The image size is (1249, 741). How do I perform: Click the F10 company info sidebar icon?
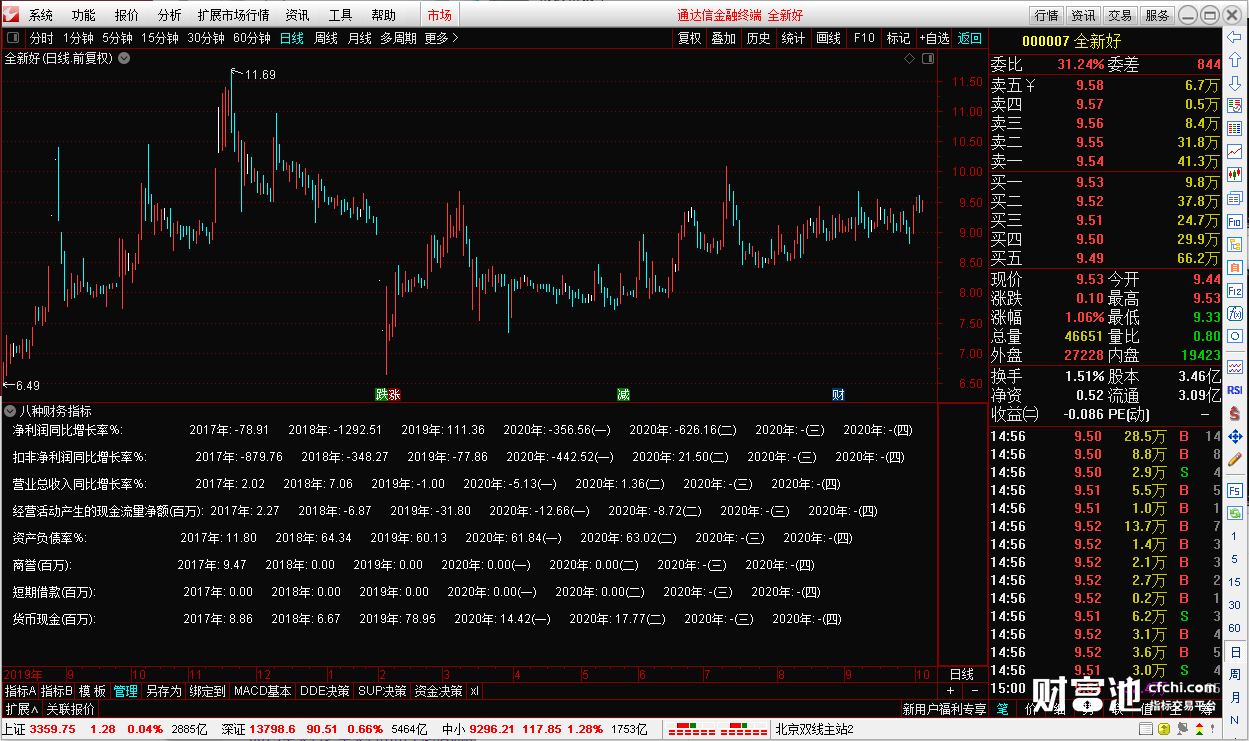click(1235, 221)
